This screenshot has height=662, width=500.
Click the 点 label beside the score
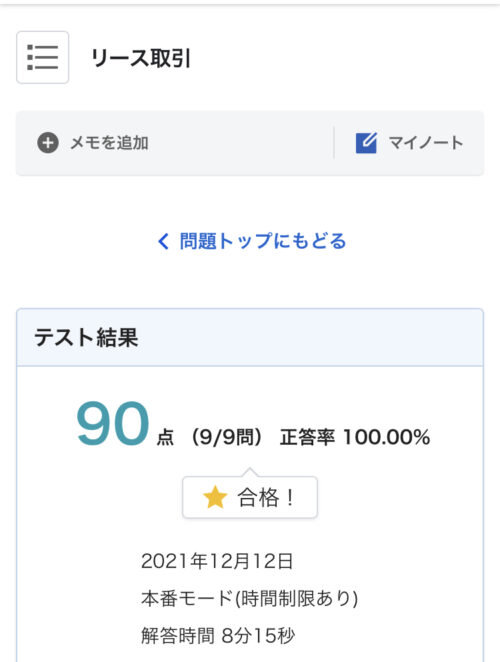[x=165, y=437]
